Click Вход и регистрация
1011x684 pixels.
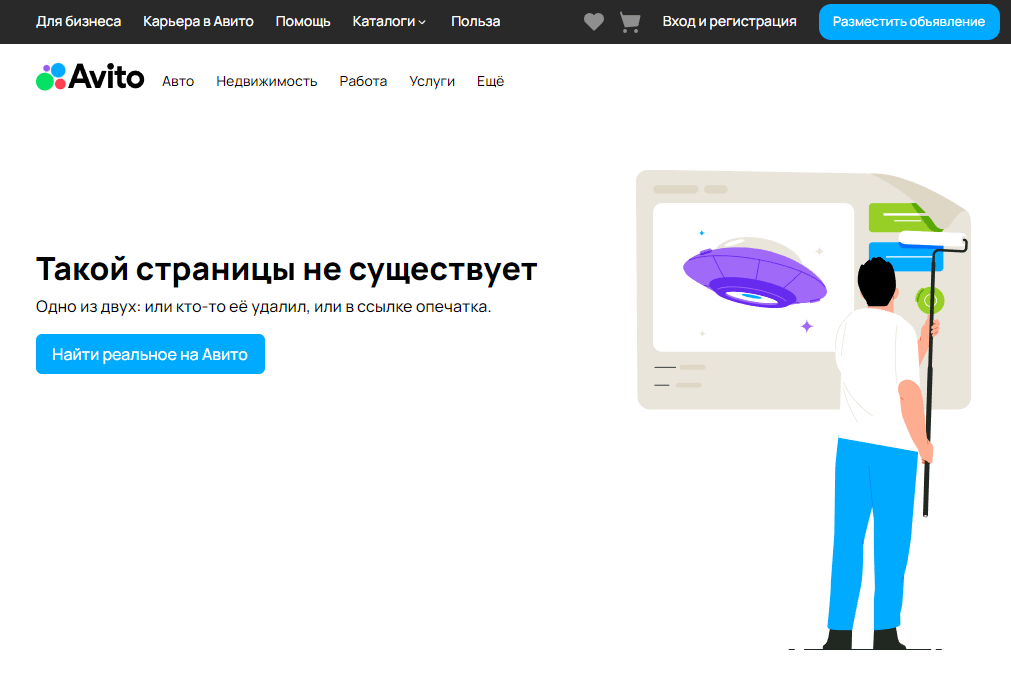pyautogui.click(x=729, y=21)
